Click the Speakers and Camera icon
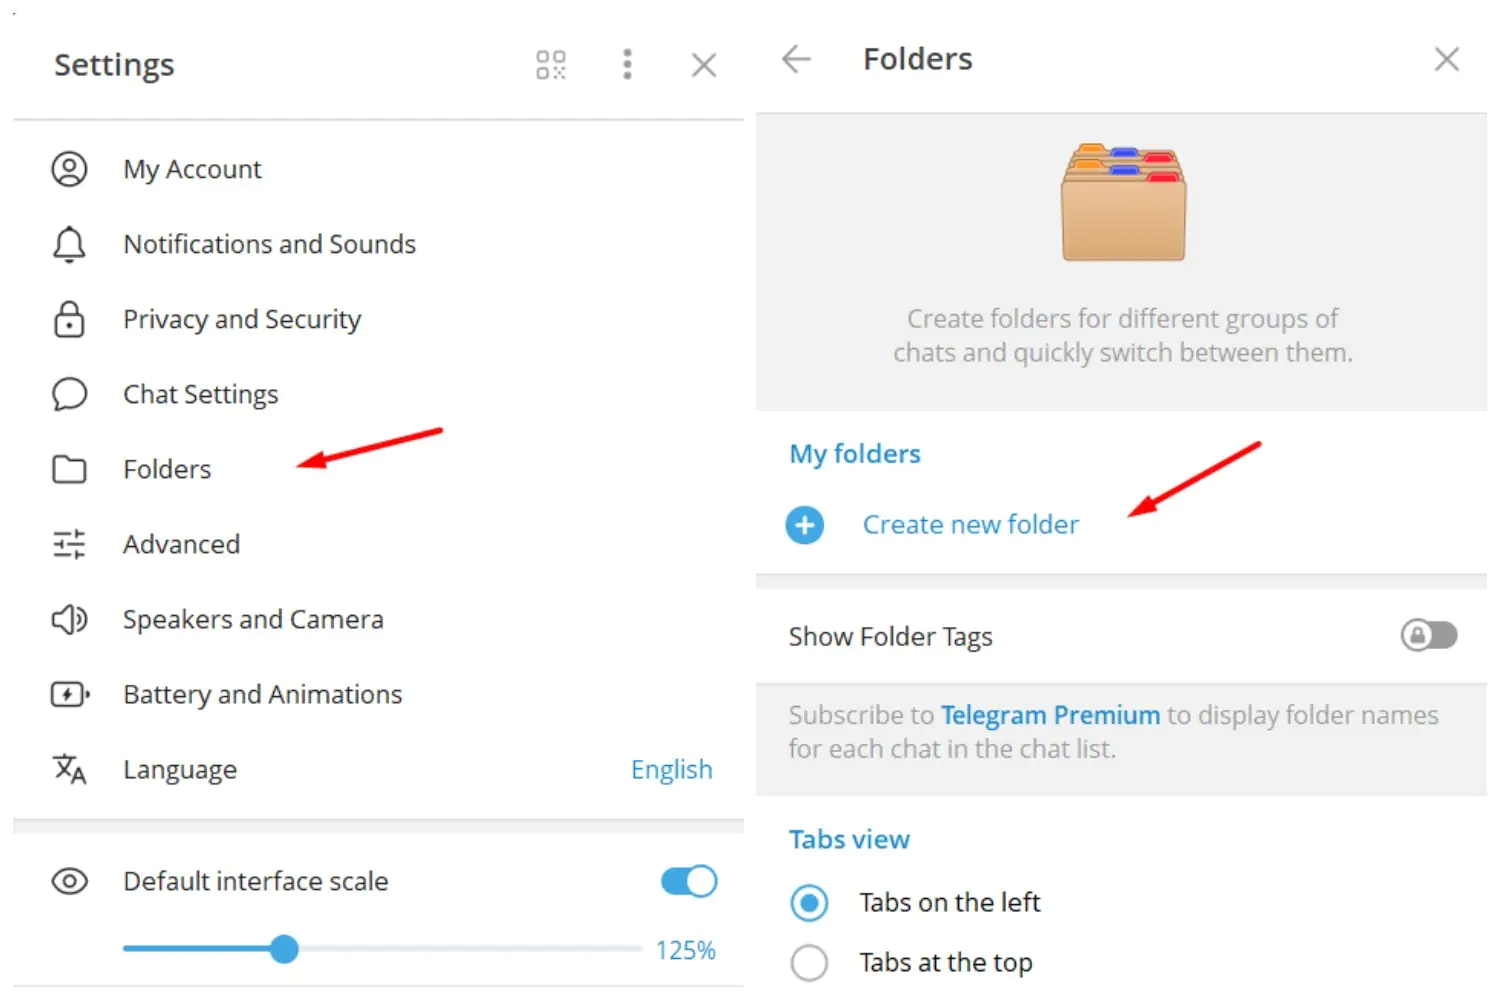This screenshot has height=1000, width=1500. coord(69,619)
